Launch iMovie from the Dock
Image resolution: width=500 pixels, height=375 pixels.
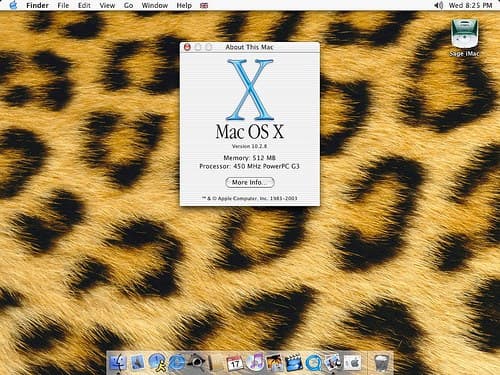pyautogui.click(x=294, y=363)
